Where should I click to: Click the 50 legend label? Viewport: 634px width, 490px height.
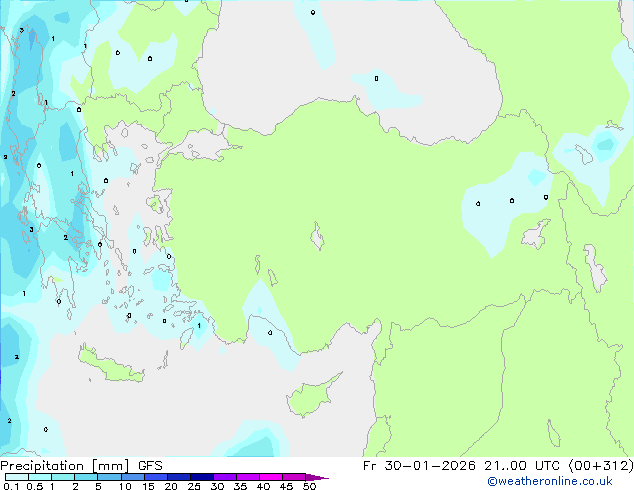309,486
